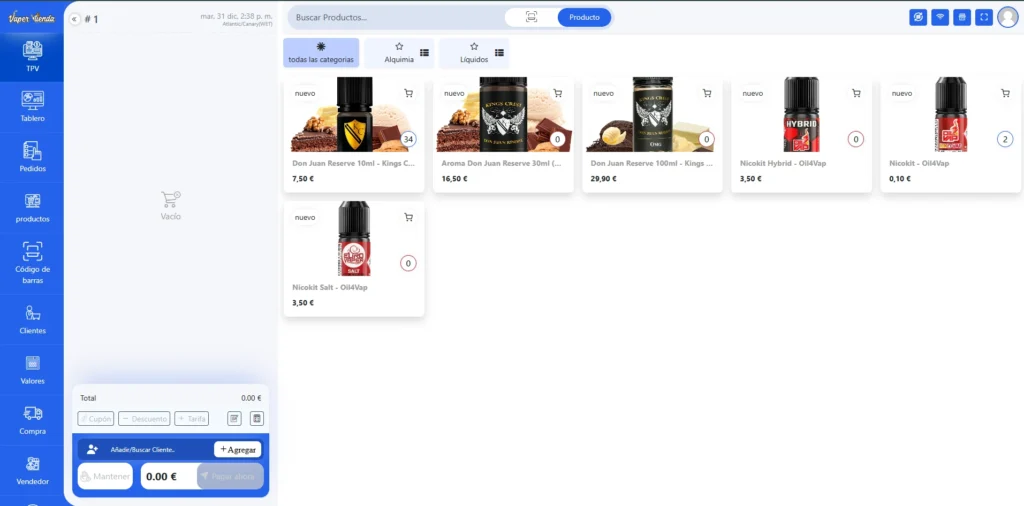Screen dimensions: 1024x506
Task: Click stock badge 34 on Don Juan 10ml
Action: [x=408, y=139]
